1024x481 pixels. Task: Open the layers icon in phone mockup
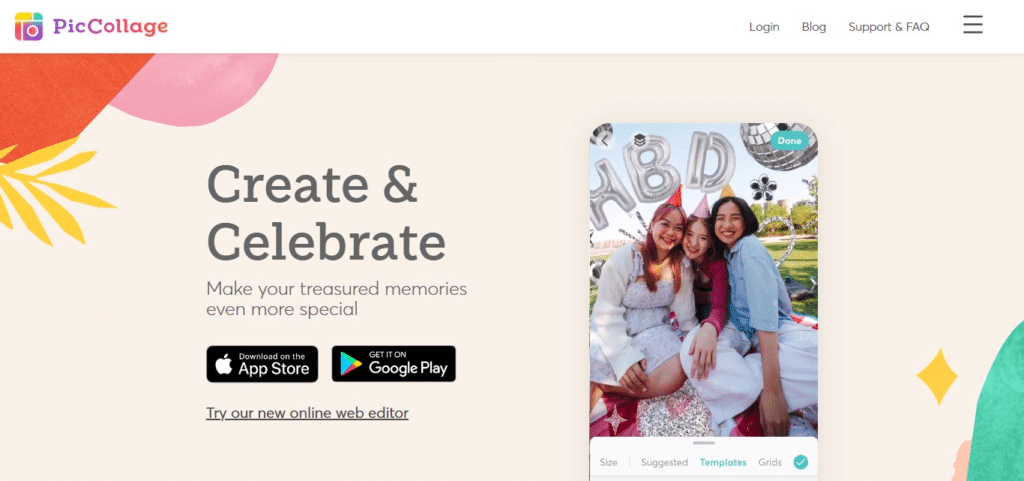639,140
